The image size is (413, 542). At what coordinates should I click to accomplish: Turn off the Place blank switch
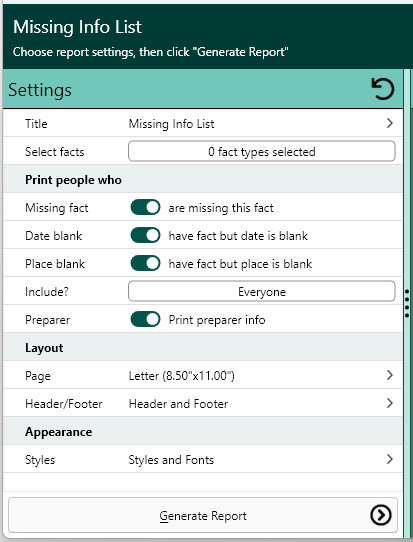pyautogui.click(x=145, y=263)
